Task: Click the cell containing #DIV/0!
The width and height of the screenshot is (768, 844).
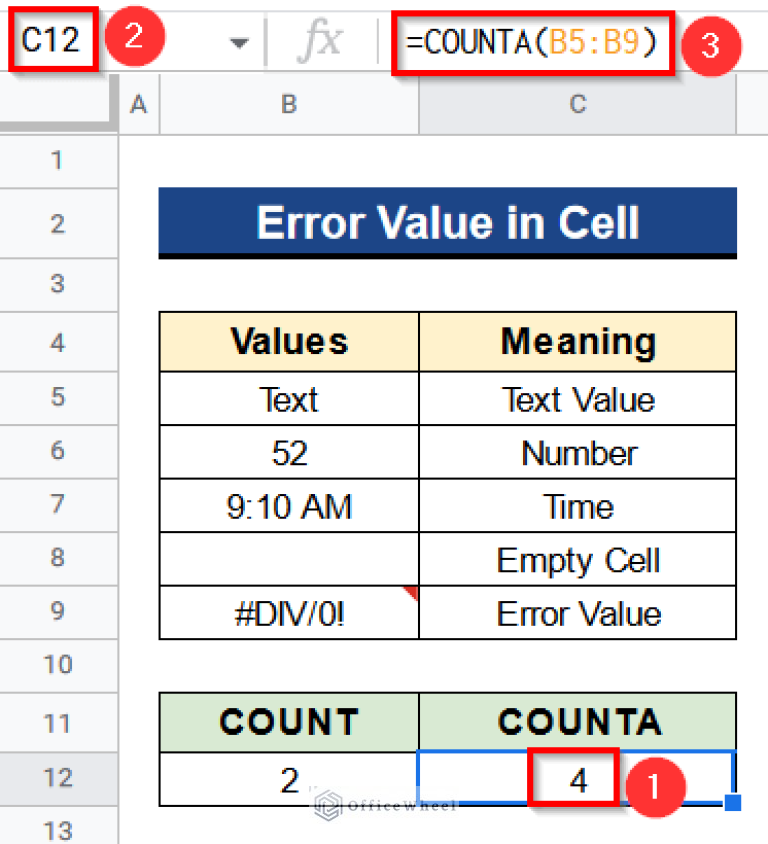Action: point(288,613)
